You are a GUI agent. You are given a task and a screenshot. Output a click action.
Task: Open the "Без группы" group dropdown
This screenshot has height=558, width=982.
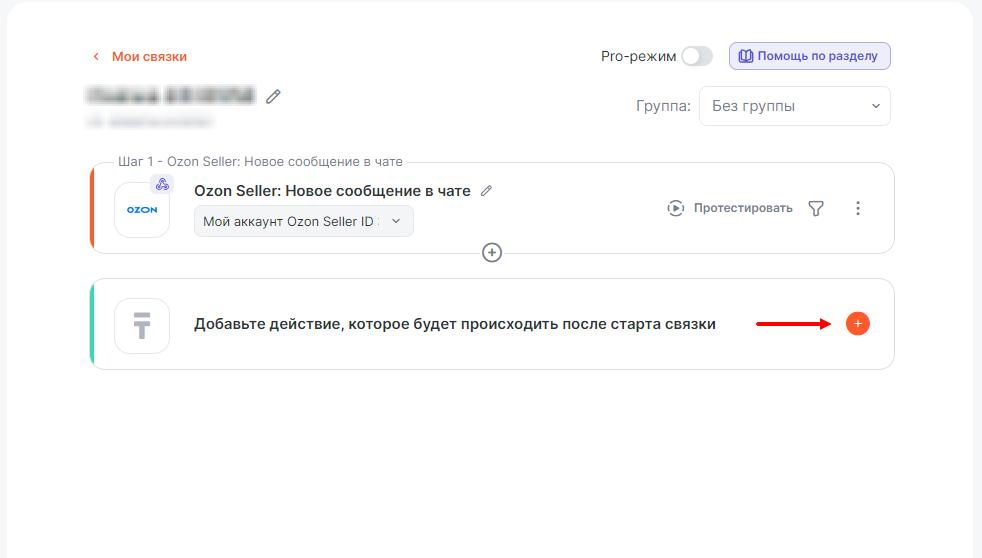coord(794,106)
